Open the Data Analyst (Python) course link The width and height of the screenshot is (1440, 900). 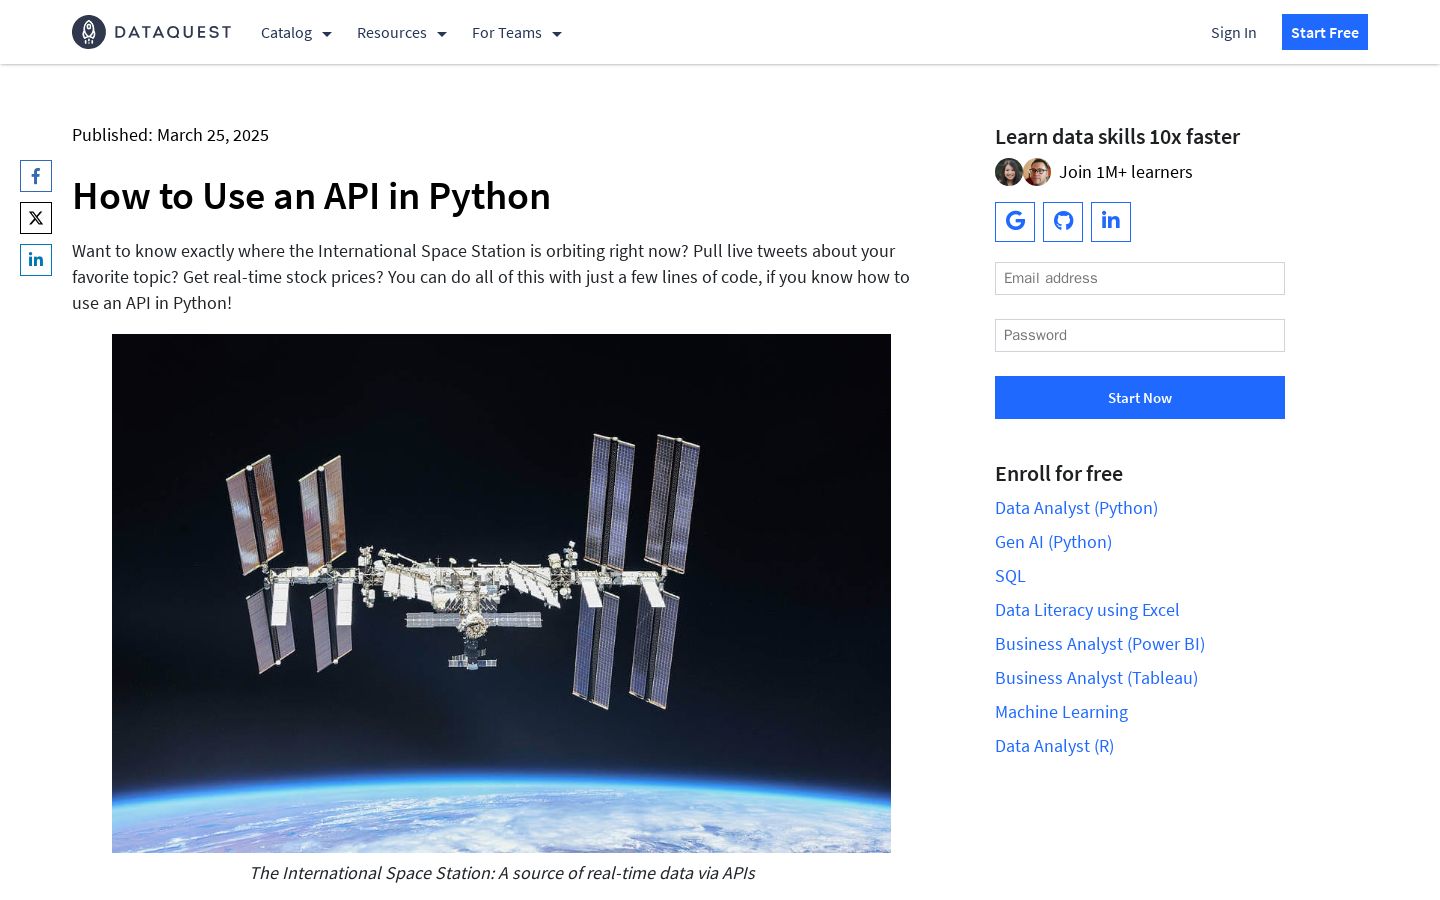(x=1076, y=508)
